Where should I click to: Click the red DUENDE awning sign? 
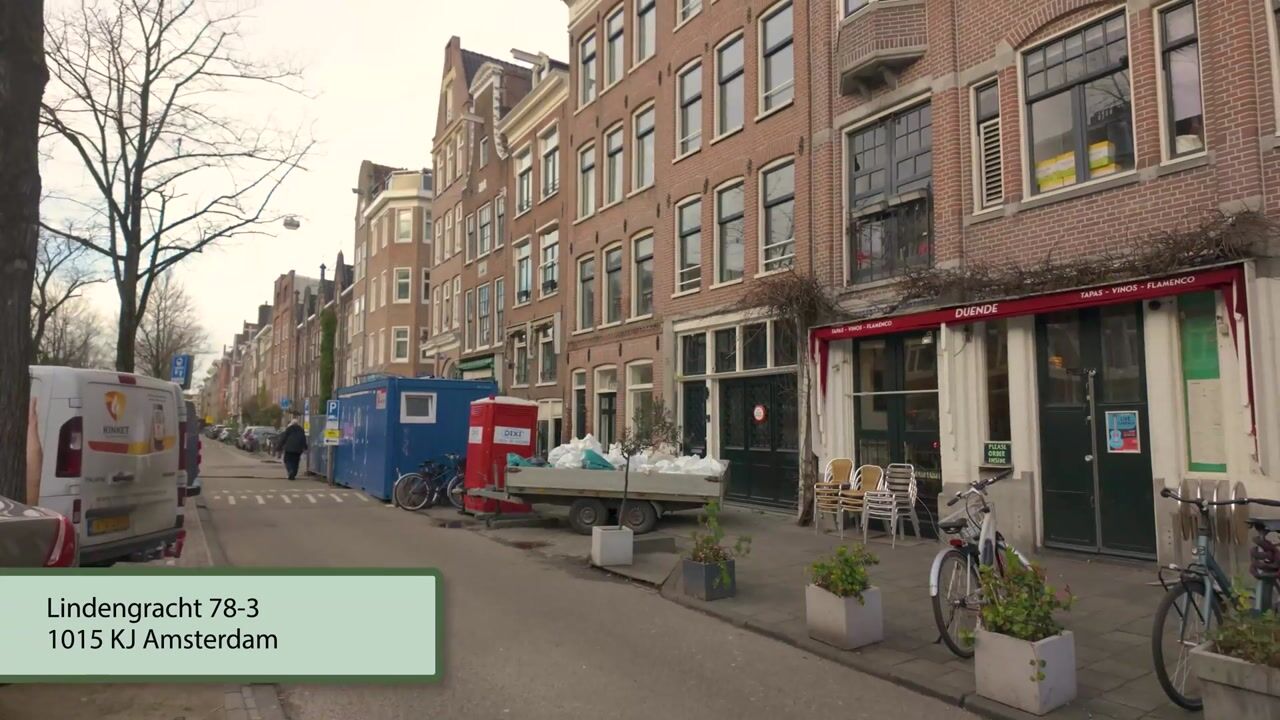[976, 310]
